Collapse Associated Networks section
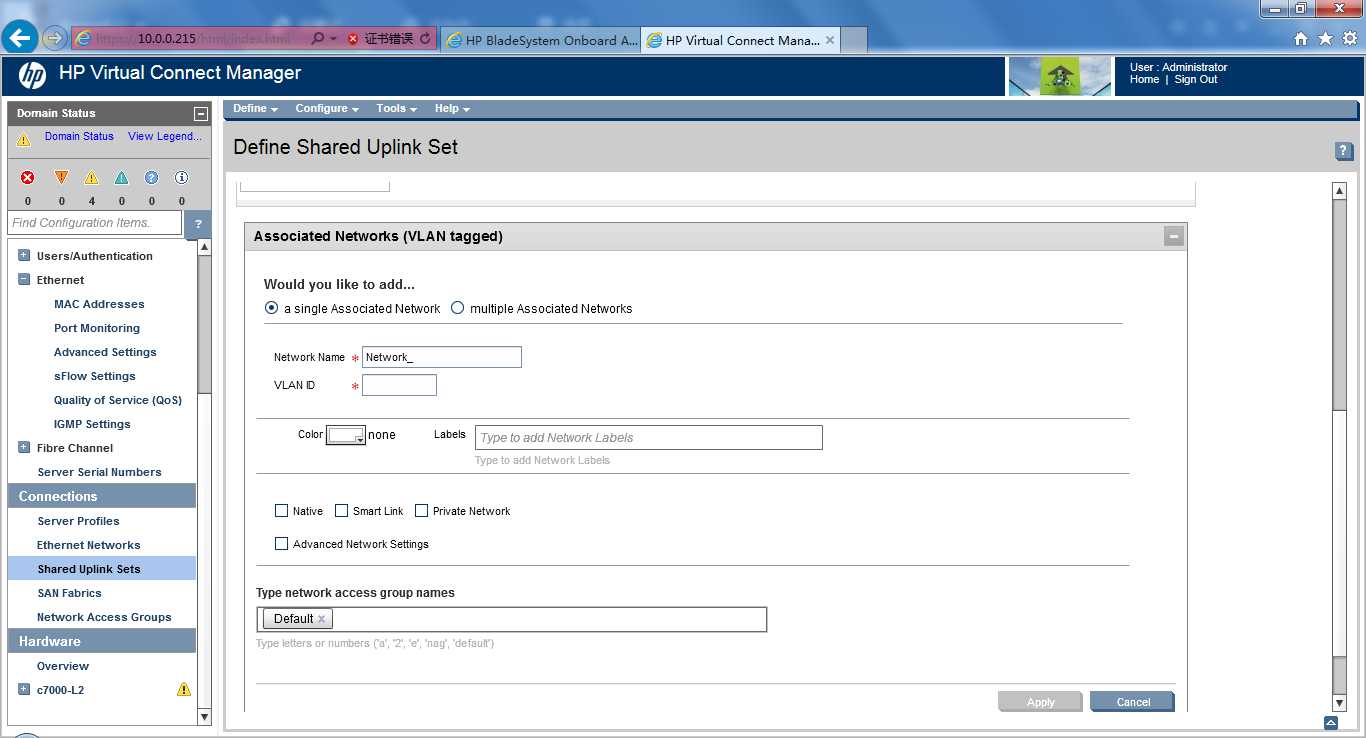The width and height of the screenshot is (1366, 738). pos(1174,236)
